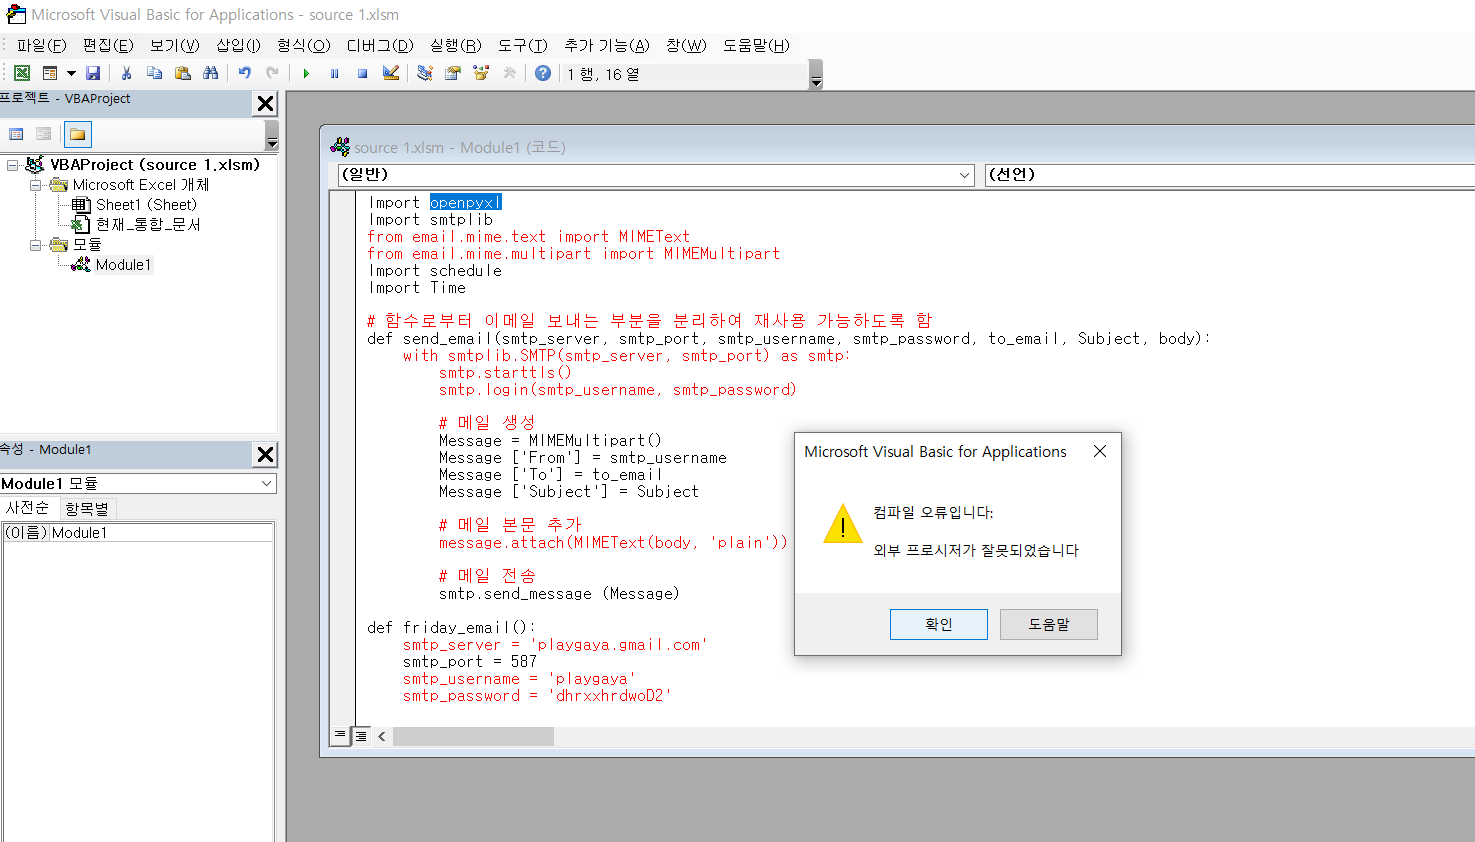Click the Copy icon
The height and width of the screenshot is (842, 1475).
(154, 73)
